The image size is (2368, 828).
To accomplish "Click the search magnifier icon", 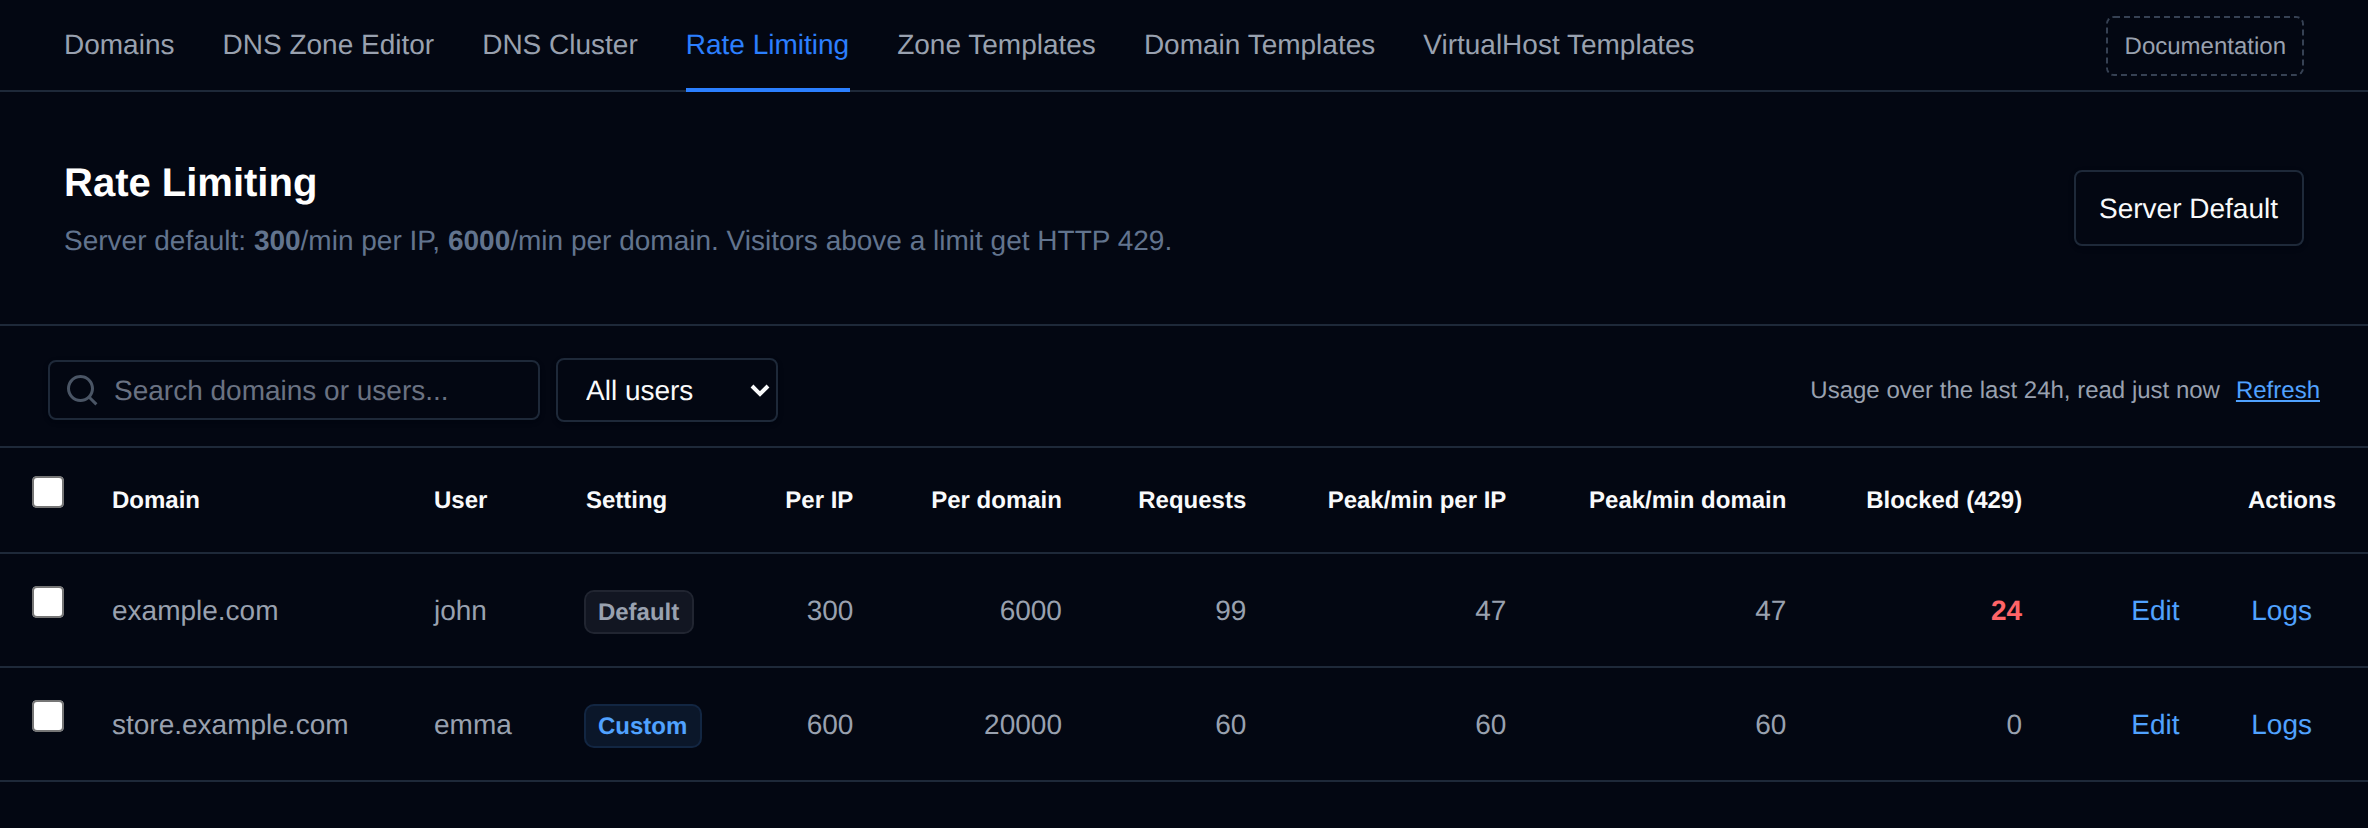I will point(82,390).
